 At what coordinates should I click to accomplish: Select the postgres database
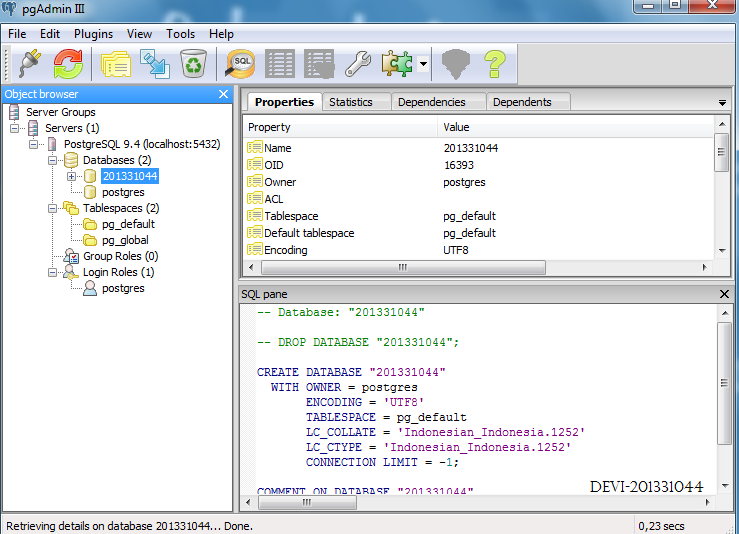(123, 192)
